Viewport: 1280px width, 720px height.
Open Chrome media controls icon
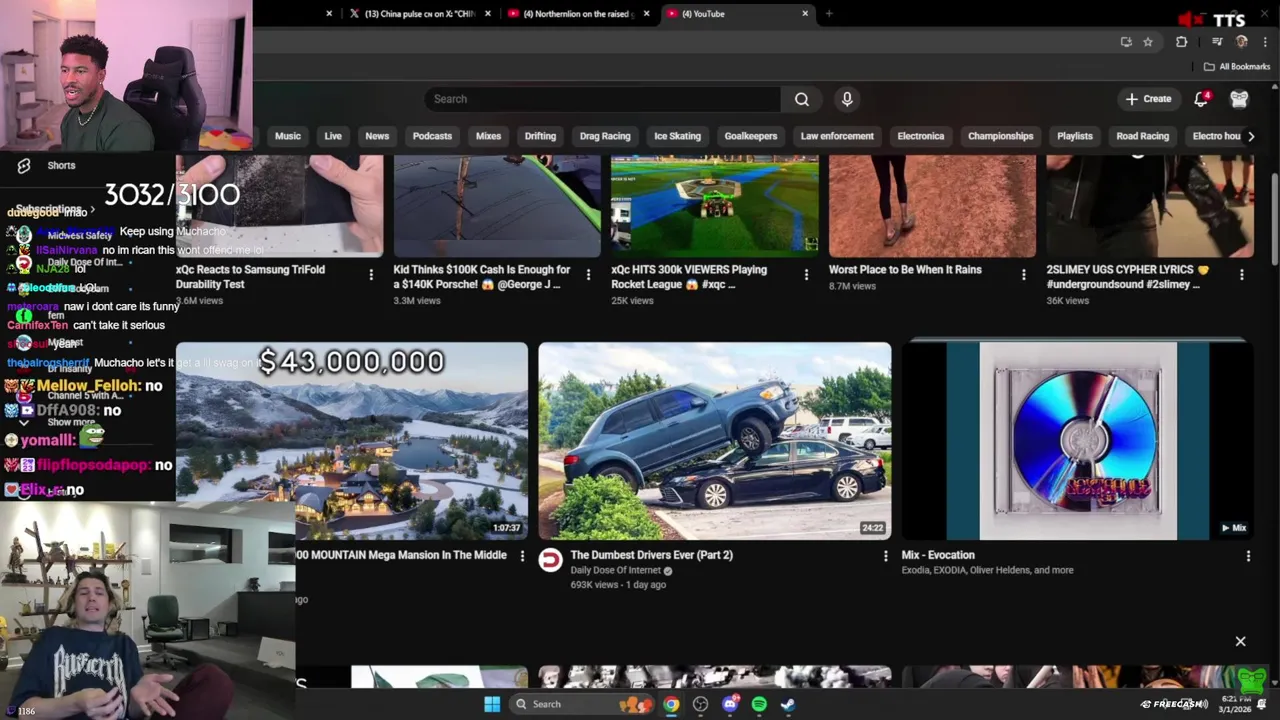(1217, 42)
